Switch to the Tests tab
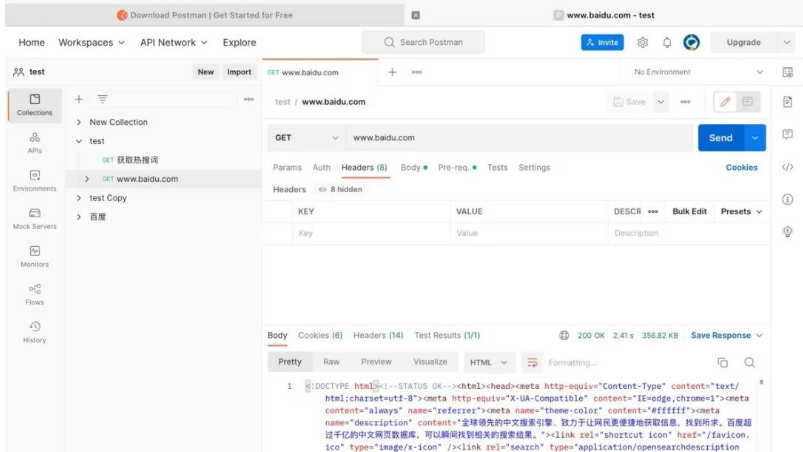803x452 pixels. point(497,167)
